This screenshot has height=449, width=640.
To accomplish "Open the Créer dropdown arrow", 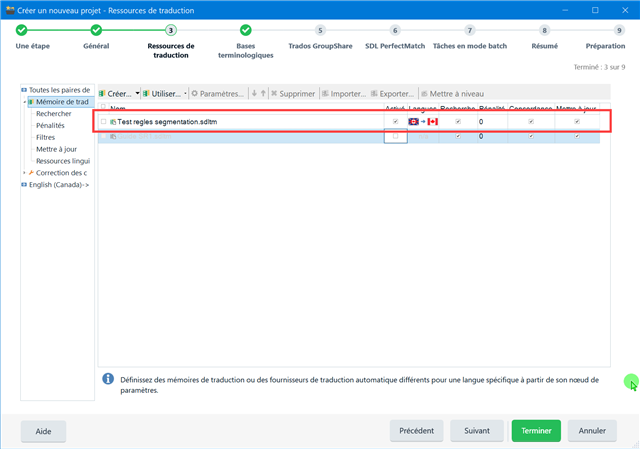I will (x=137, y=93).
